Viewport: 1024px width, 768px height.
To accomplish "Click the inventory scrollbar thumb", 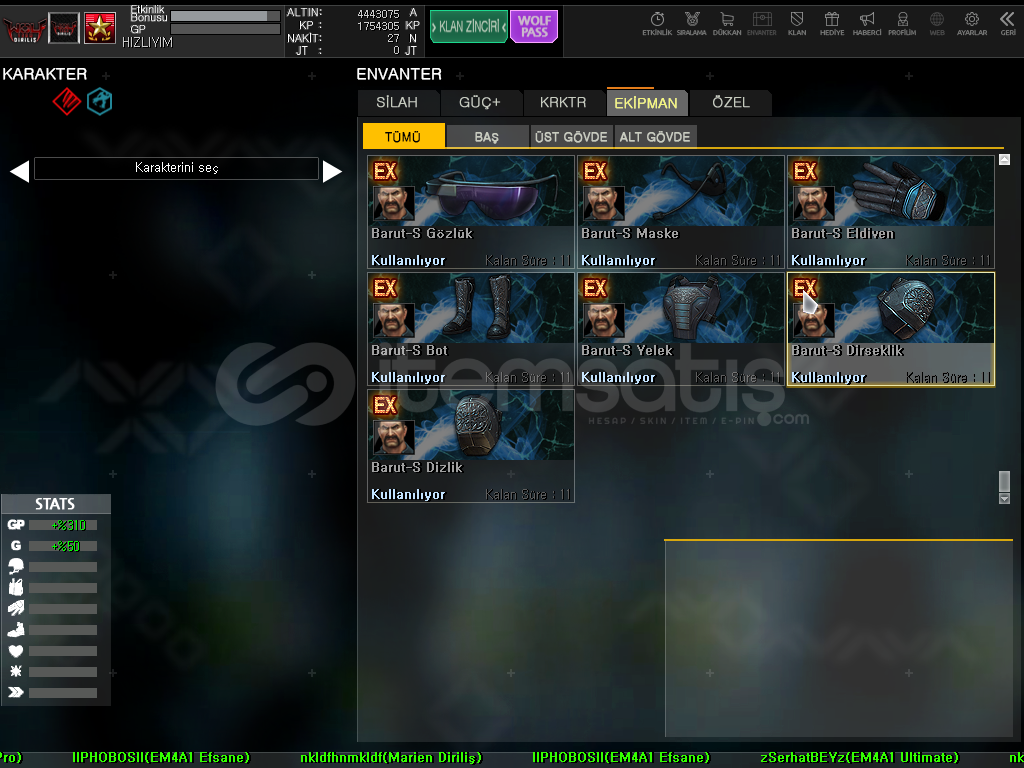I will pyautogui.click(x=1004, y=481).
